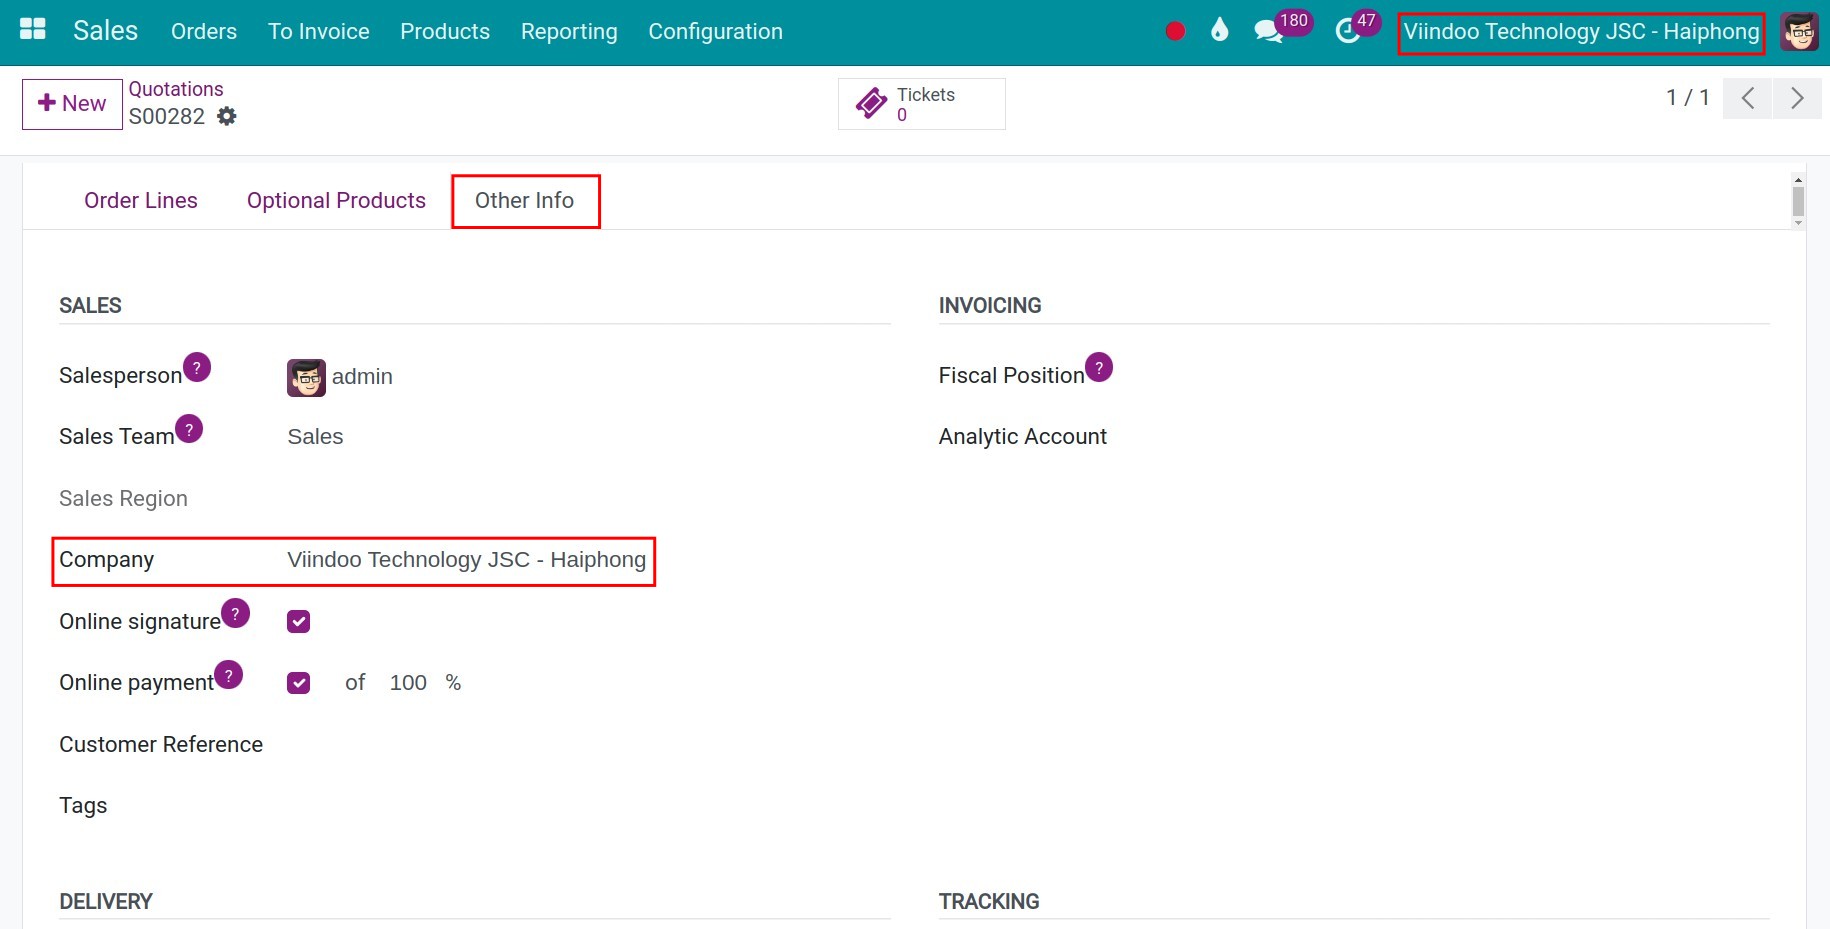Screen dimensions: 1830x929
Task: Go back to Quotations breadcrumb
Action: 176,89
